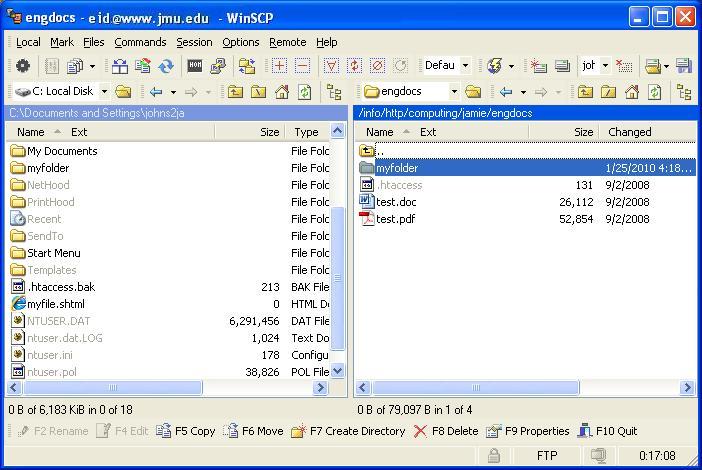Click the local panel vertical scrollbar thumb

tap(338, 278)
